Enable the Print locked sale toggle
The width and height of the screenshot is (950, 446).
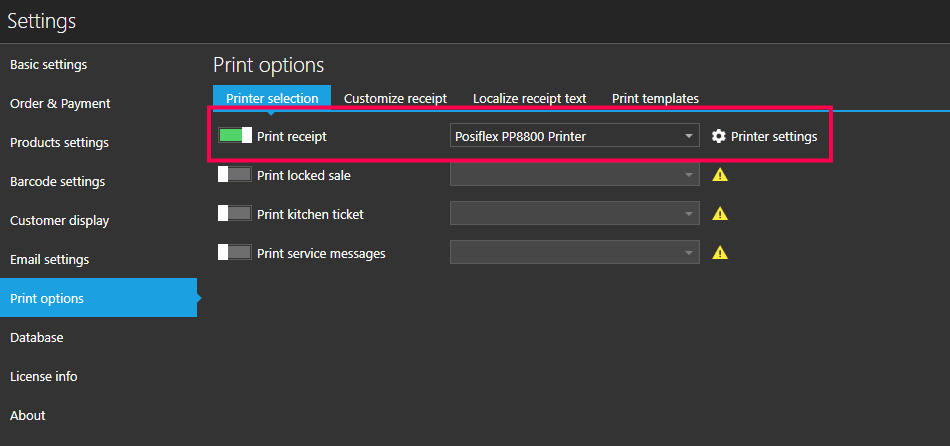235,175
